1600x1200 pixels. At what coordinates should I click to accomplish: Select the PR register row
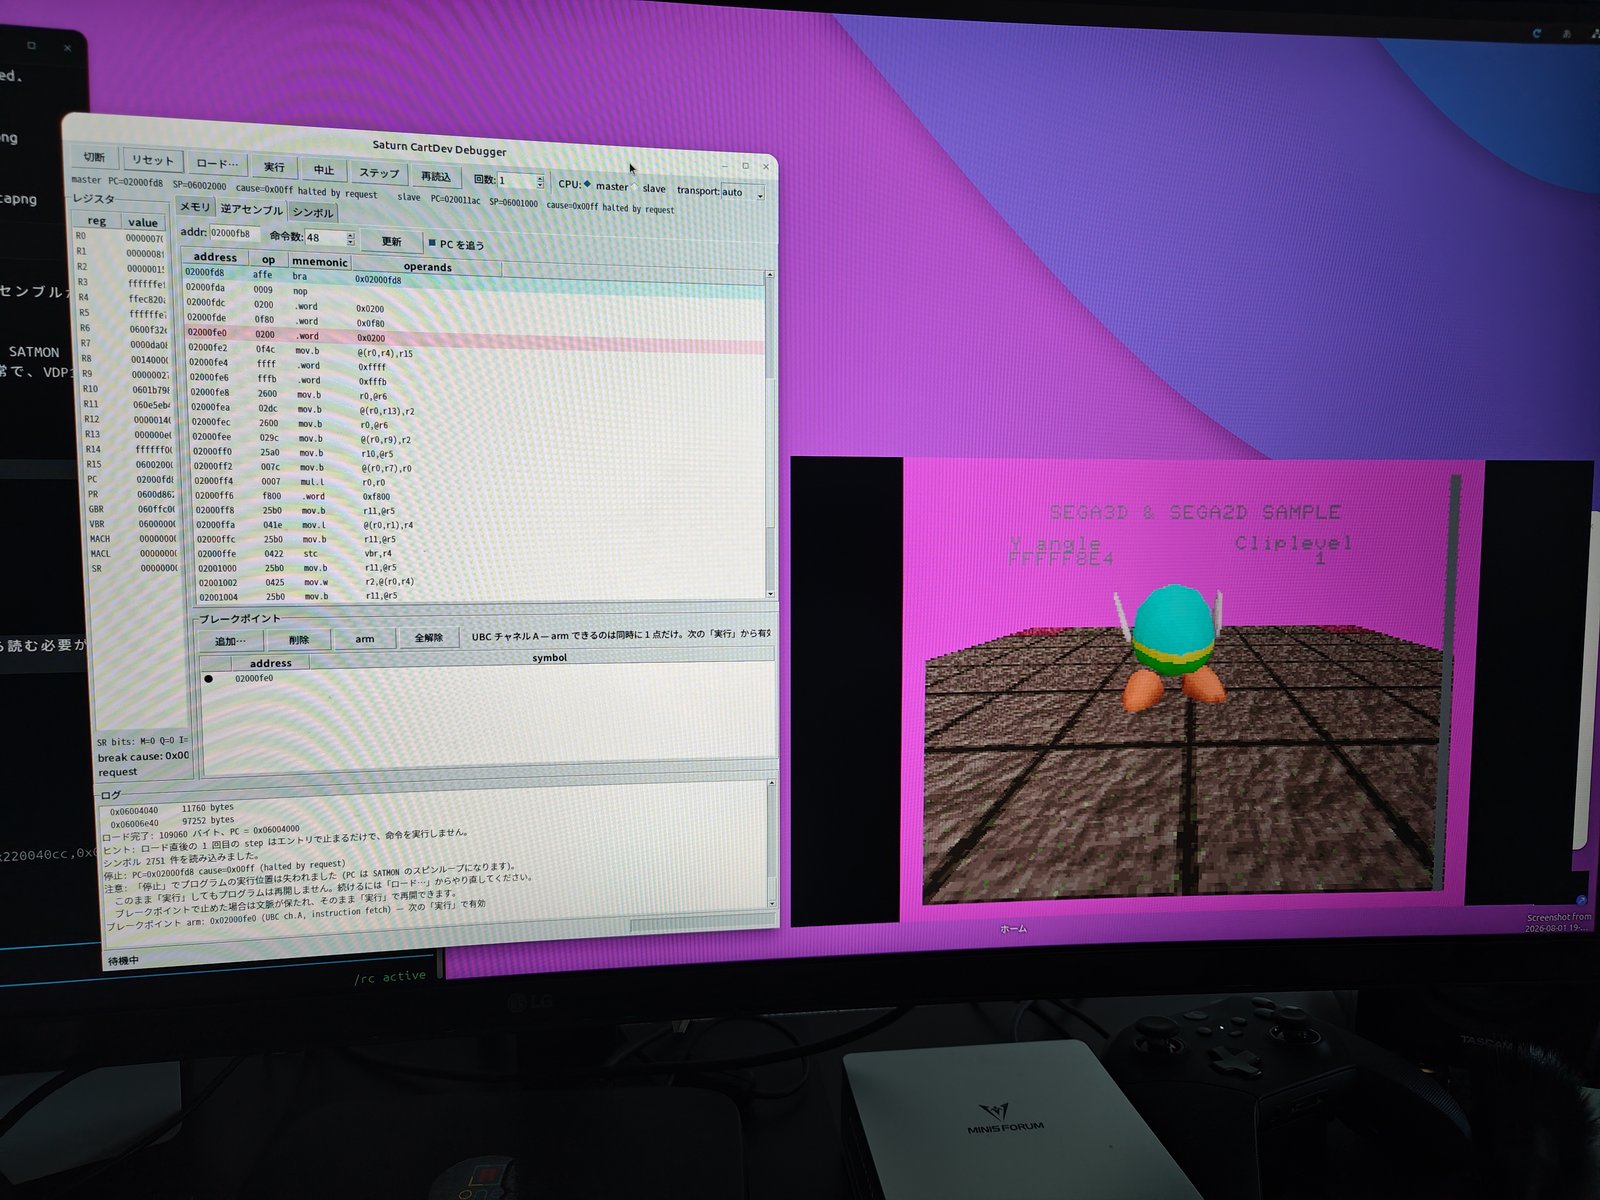[x=133, y=495]
